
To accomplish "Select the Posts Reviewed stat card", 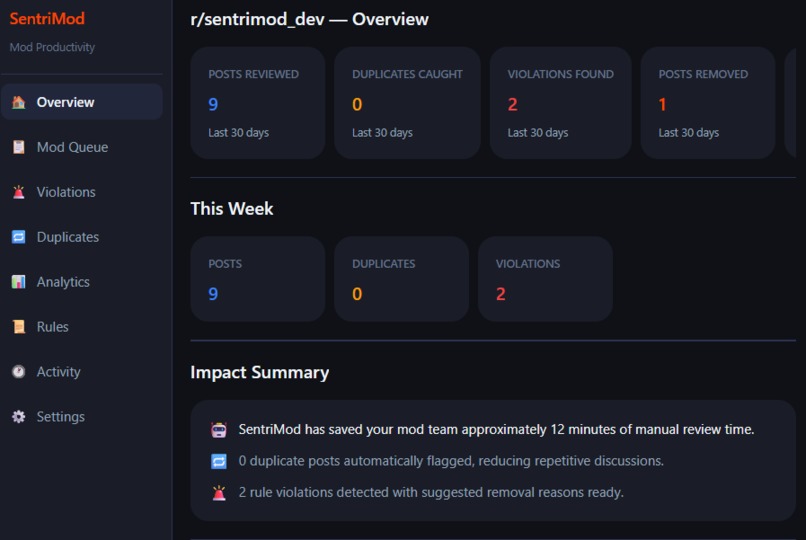I will tap(258, 103).
